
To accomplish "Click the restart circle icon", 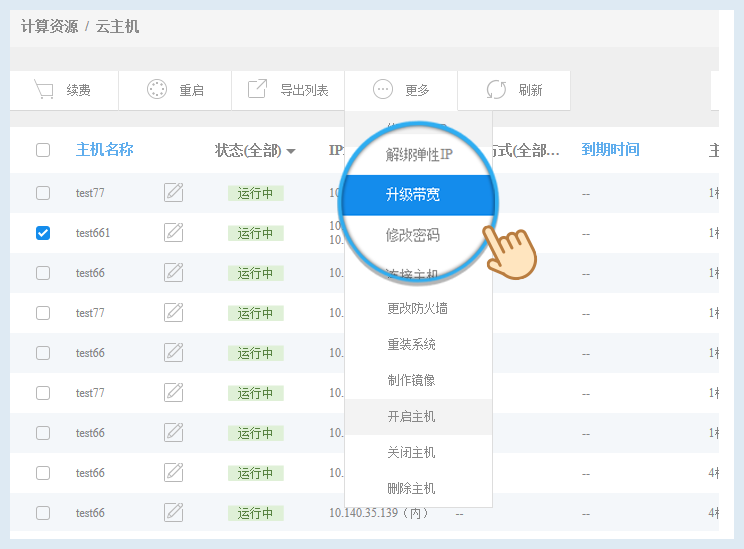I will [x=157, y=90].
